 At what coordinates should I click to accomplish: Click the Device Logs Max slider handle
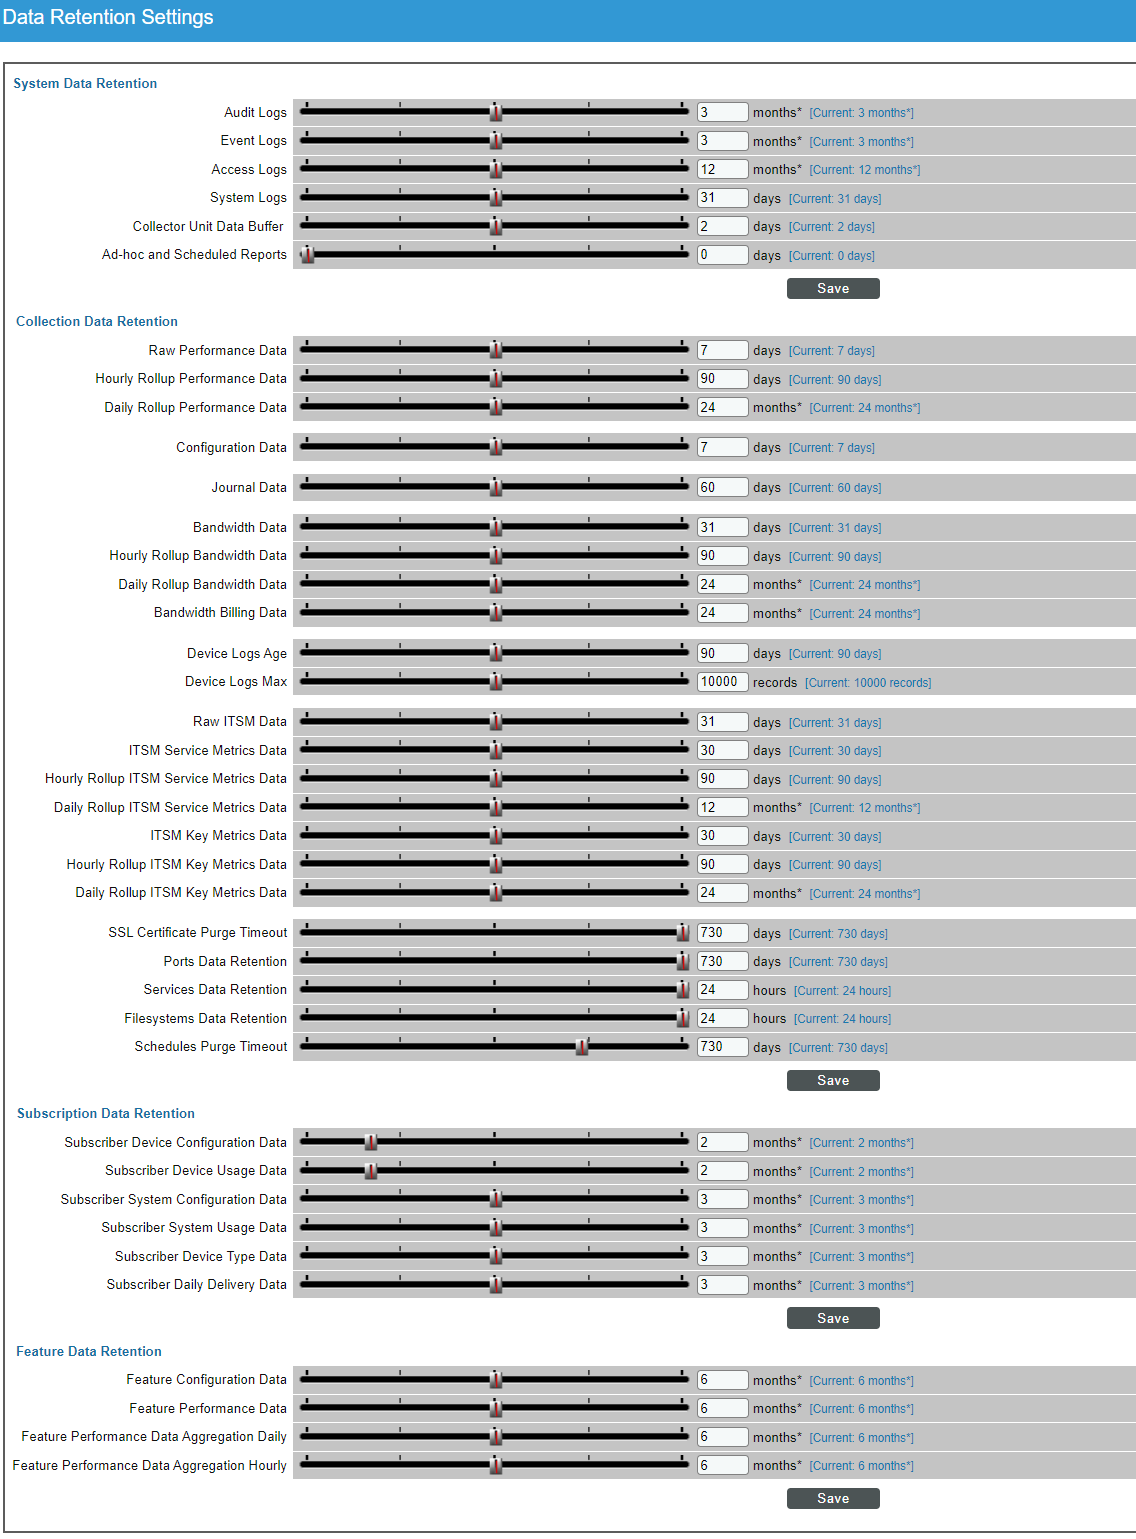pyautogui.click(x=496, y=682)
